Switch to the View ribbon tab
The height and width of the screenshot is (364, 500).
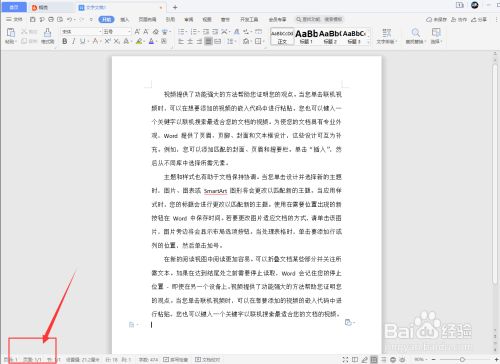(207, 20)
